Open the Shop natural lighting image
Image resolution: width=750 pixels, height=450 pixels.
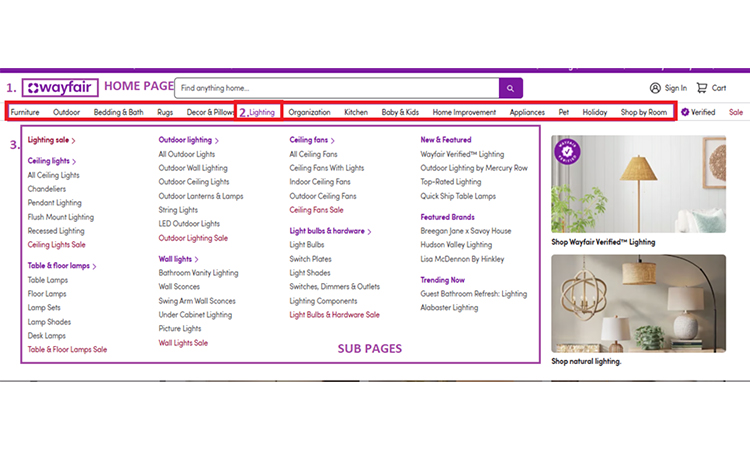639,304
